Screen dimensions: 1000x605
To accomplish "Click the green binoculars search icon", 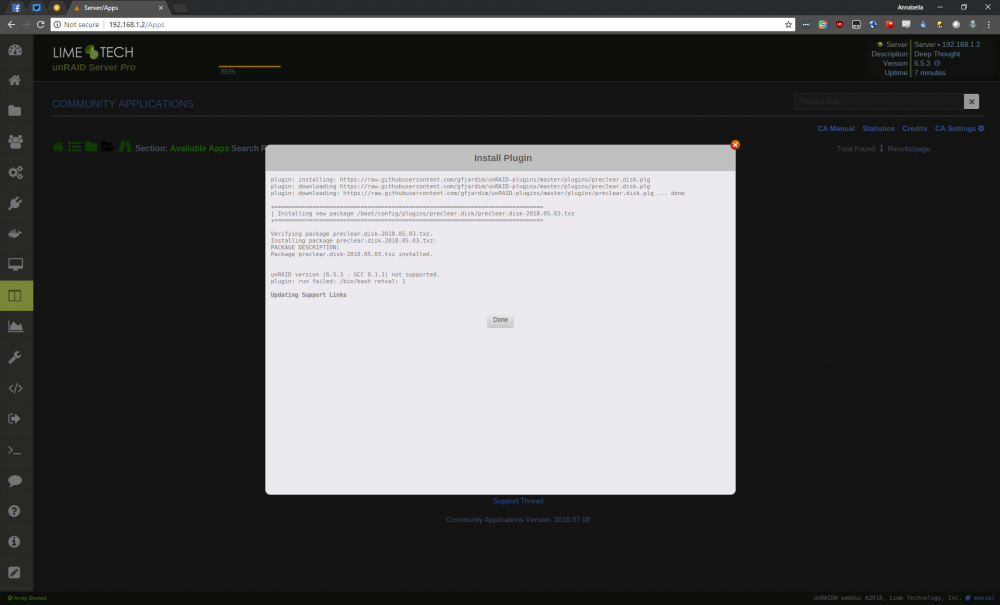I will (125, 147).
